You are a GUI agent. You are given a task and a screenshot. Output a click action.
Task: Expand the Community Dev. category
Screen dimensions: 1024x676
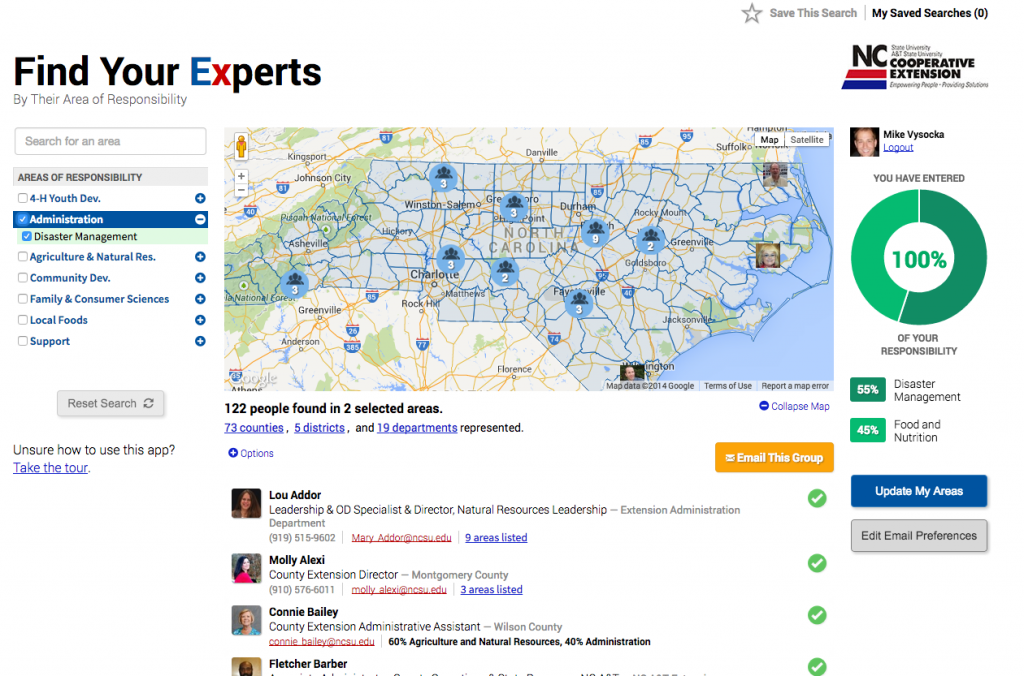pyautogui.click(x=200, y=278)
